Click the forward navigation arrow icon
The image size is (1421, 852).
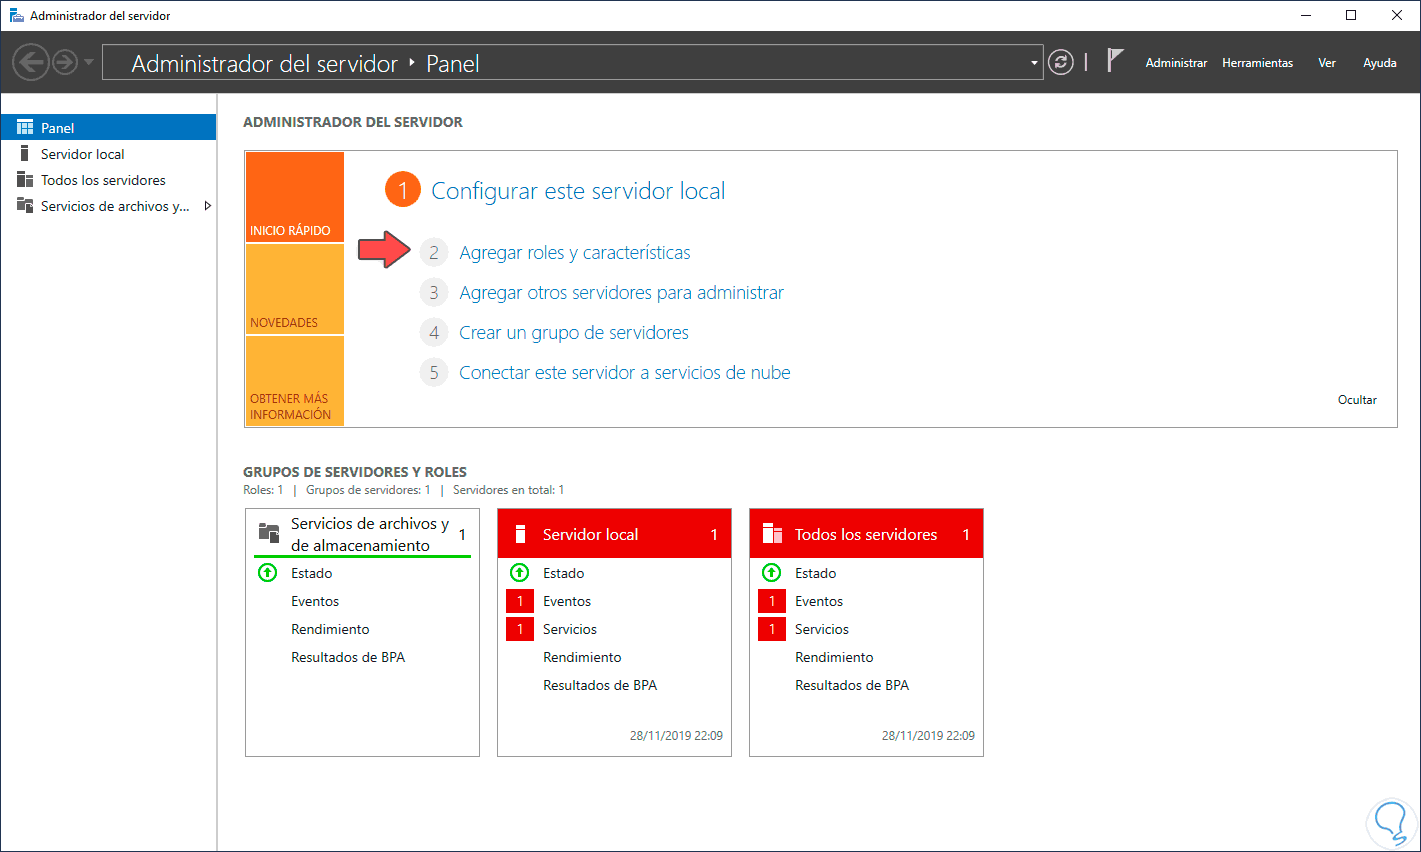[65, 63]
